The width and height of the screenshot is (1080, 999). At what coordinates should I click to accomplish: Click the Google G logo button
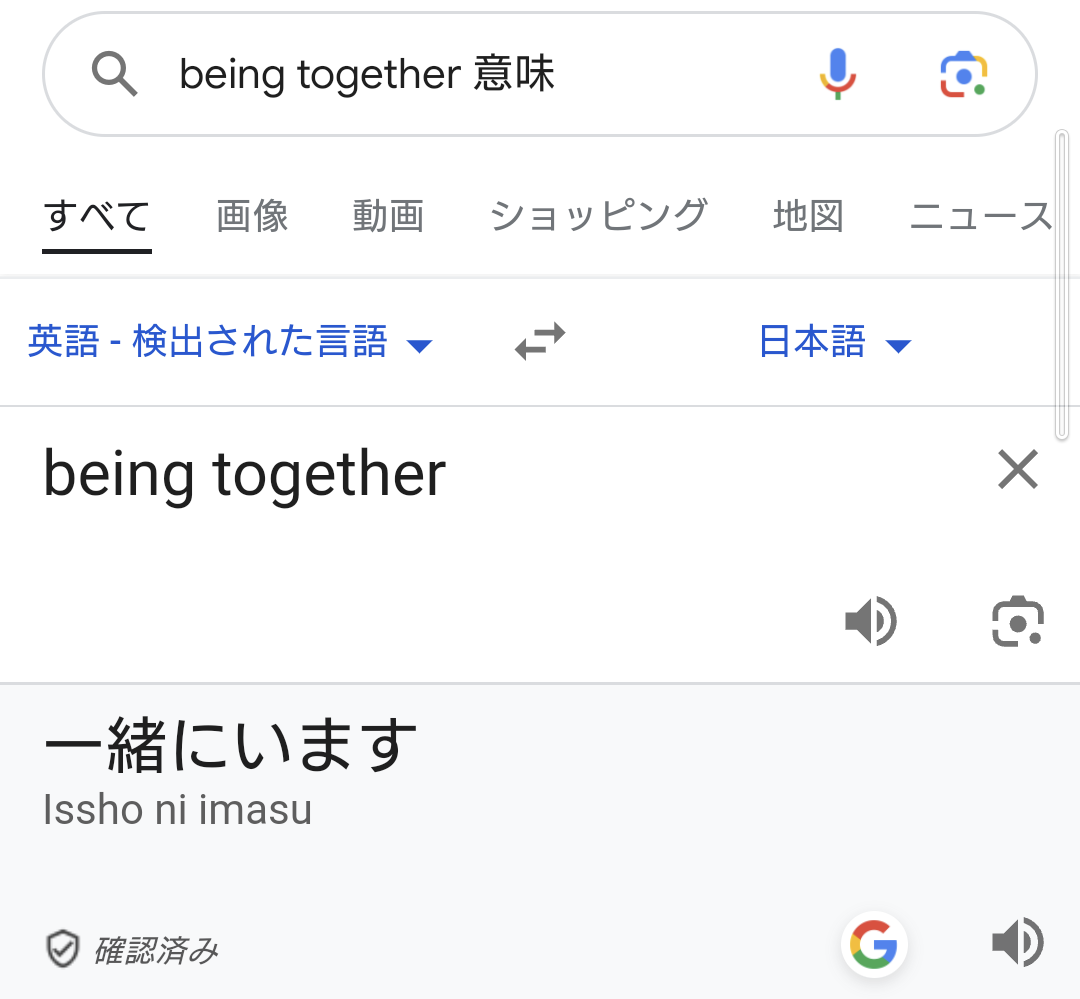point(874,943)
